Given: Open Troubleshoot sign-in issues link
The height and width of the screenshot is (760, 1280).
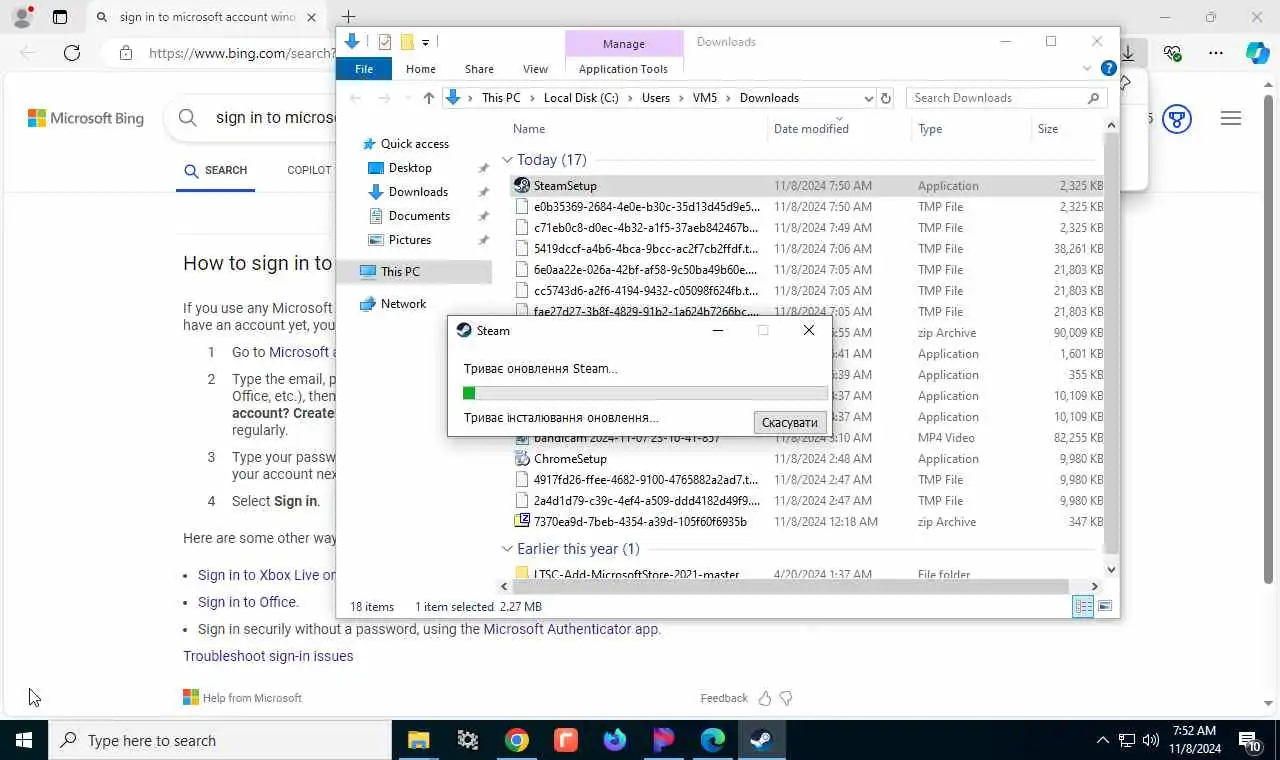Looking at the screenshot, I should pyautogui.click(x=268, y=657).
